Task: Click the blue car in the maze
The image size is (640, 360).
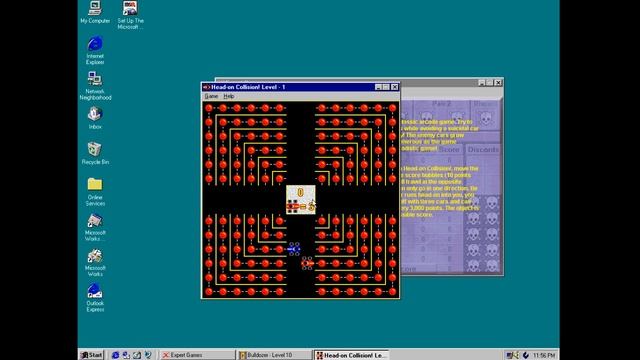Action: tap(294, 249)
